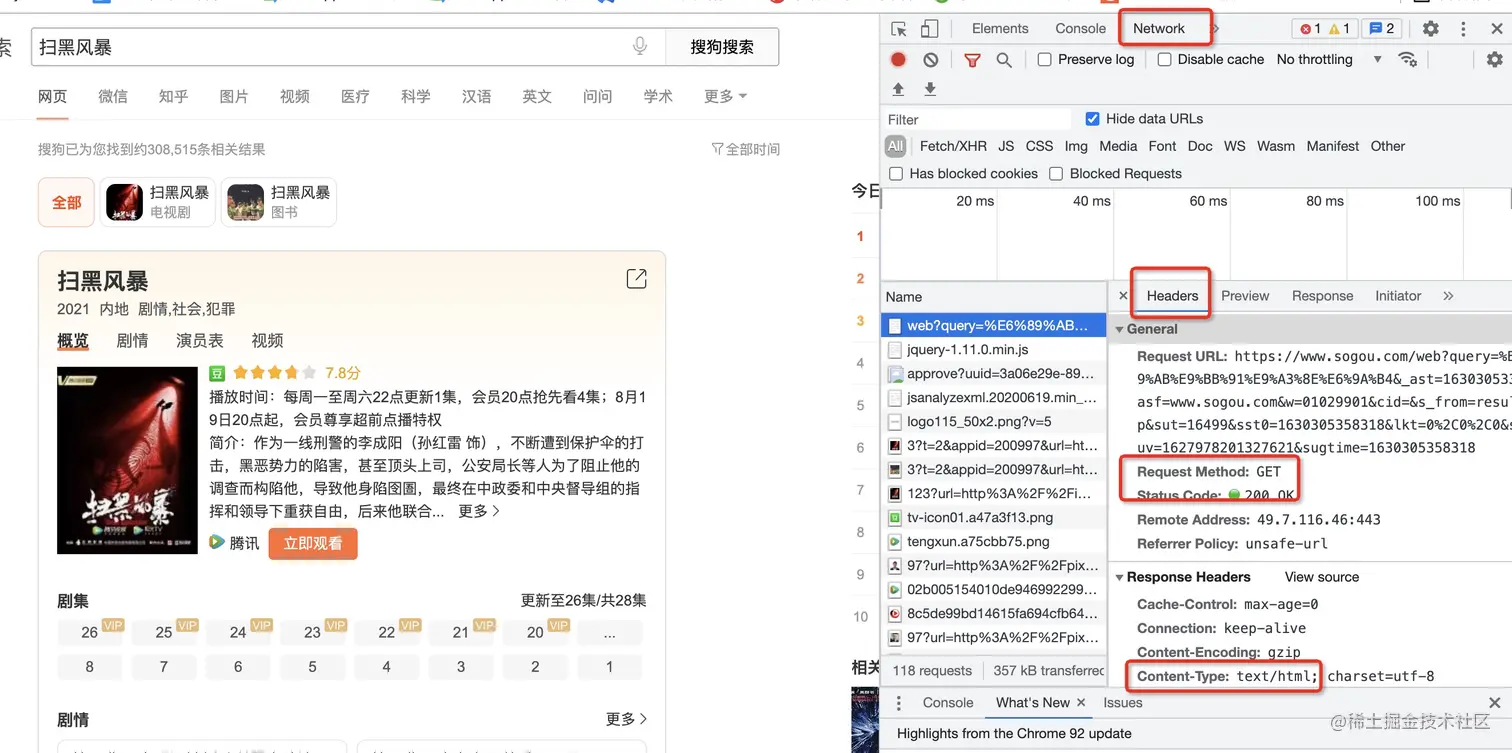1512x753 pixels.
Task: Open the Initiator tab
Action: pyautogui.click(x=1398, y=296)
